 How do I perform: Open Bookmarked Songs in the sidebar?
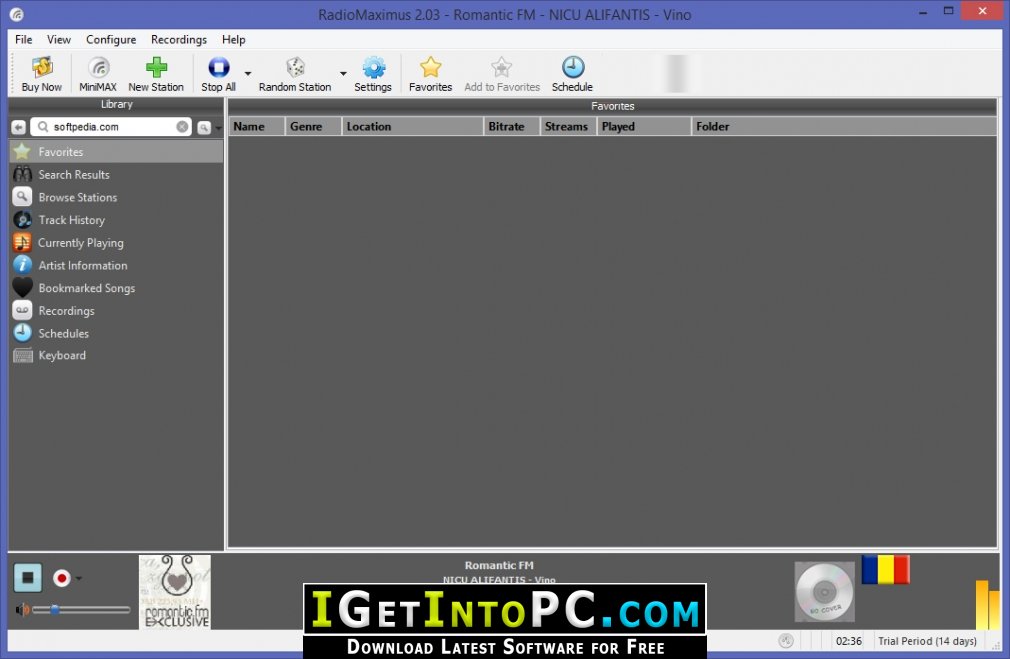coord(116,288)
